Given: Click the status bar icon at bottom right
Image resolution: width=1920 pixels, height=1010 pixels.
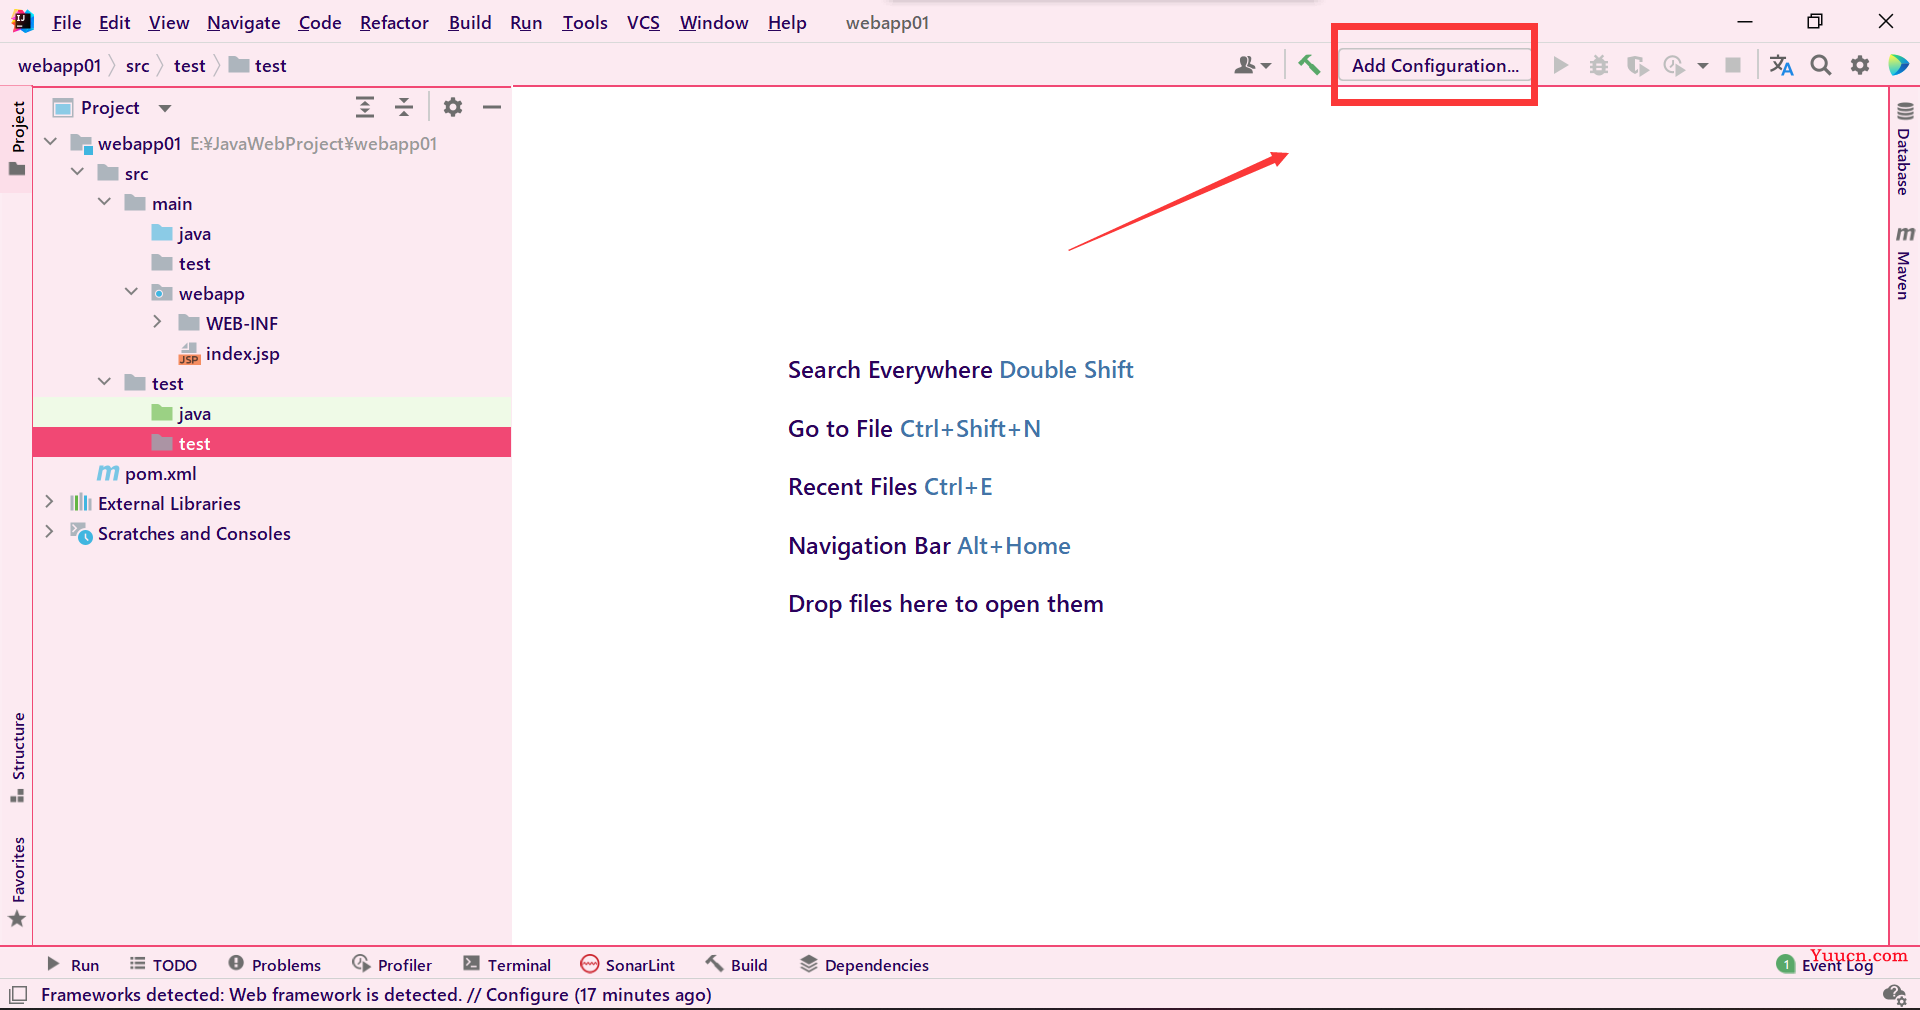Looking at the screenshot, I should tap(1894, 995).
